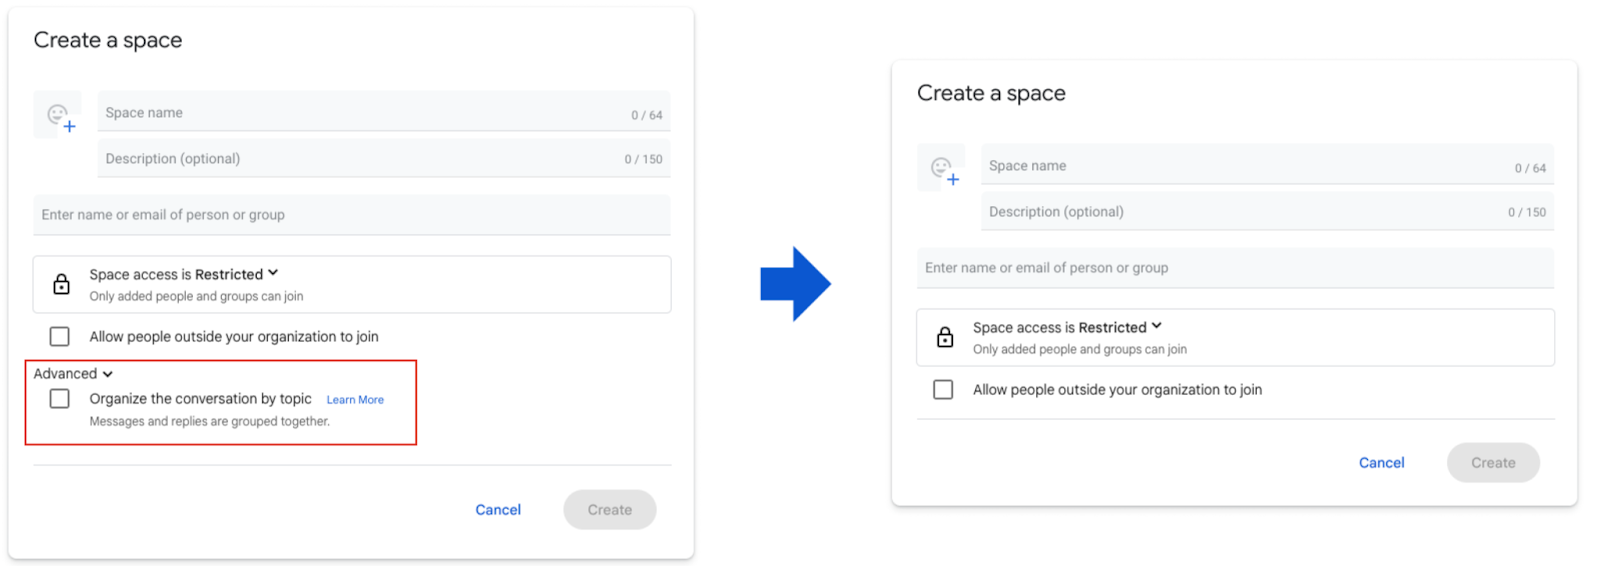Image resolution: width=1600 pixels, height=566 pixels.
Task: Collapse the Advanced section
Action: 73,373
